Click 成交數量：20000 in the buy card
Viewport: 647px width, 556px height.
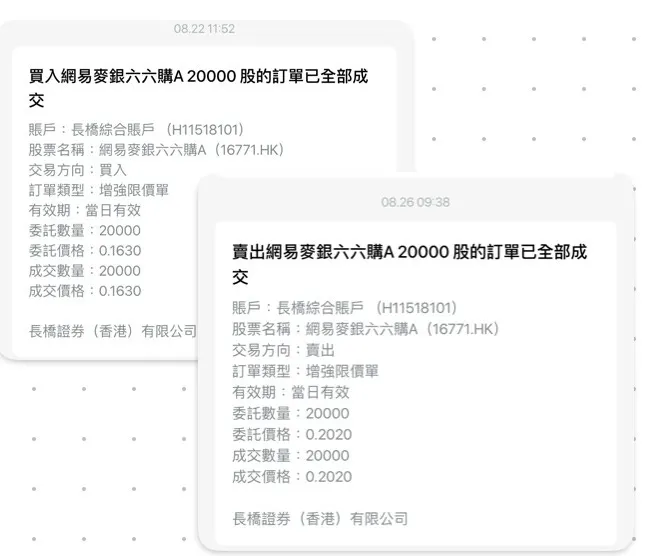coord(85,271)
